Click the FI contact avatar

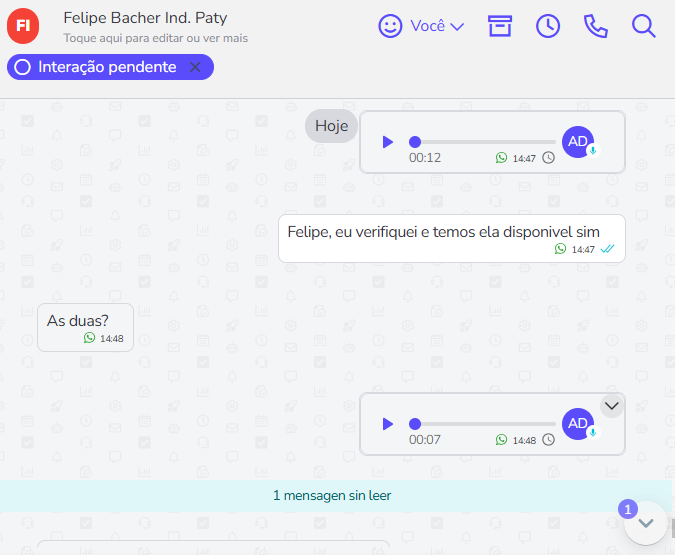tap(23, 26)
